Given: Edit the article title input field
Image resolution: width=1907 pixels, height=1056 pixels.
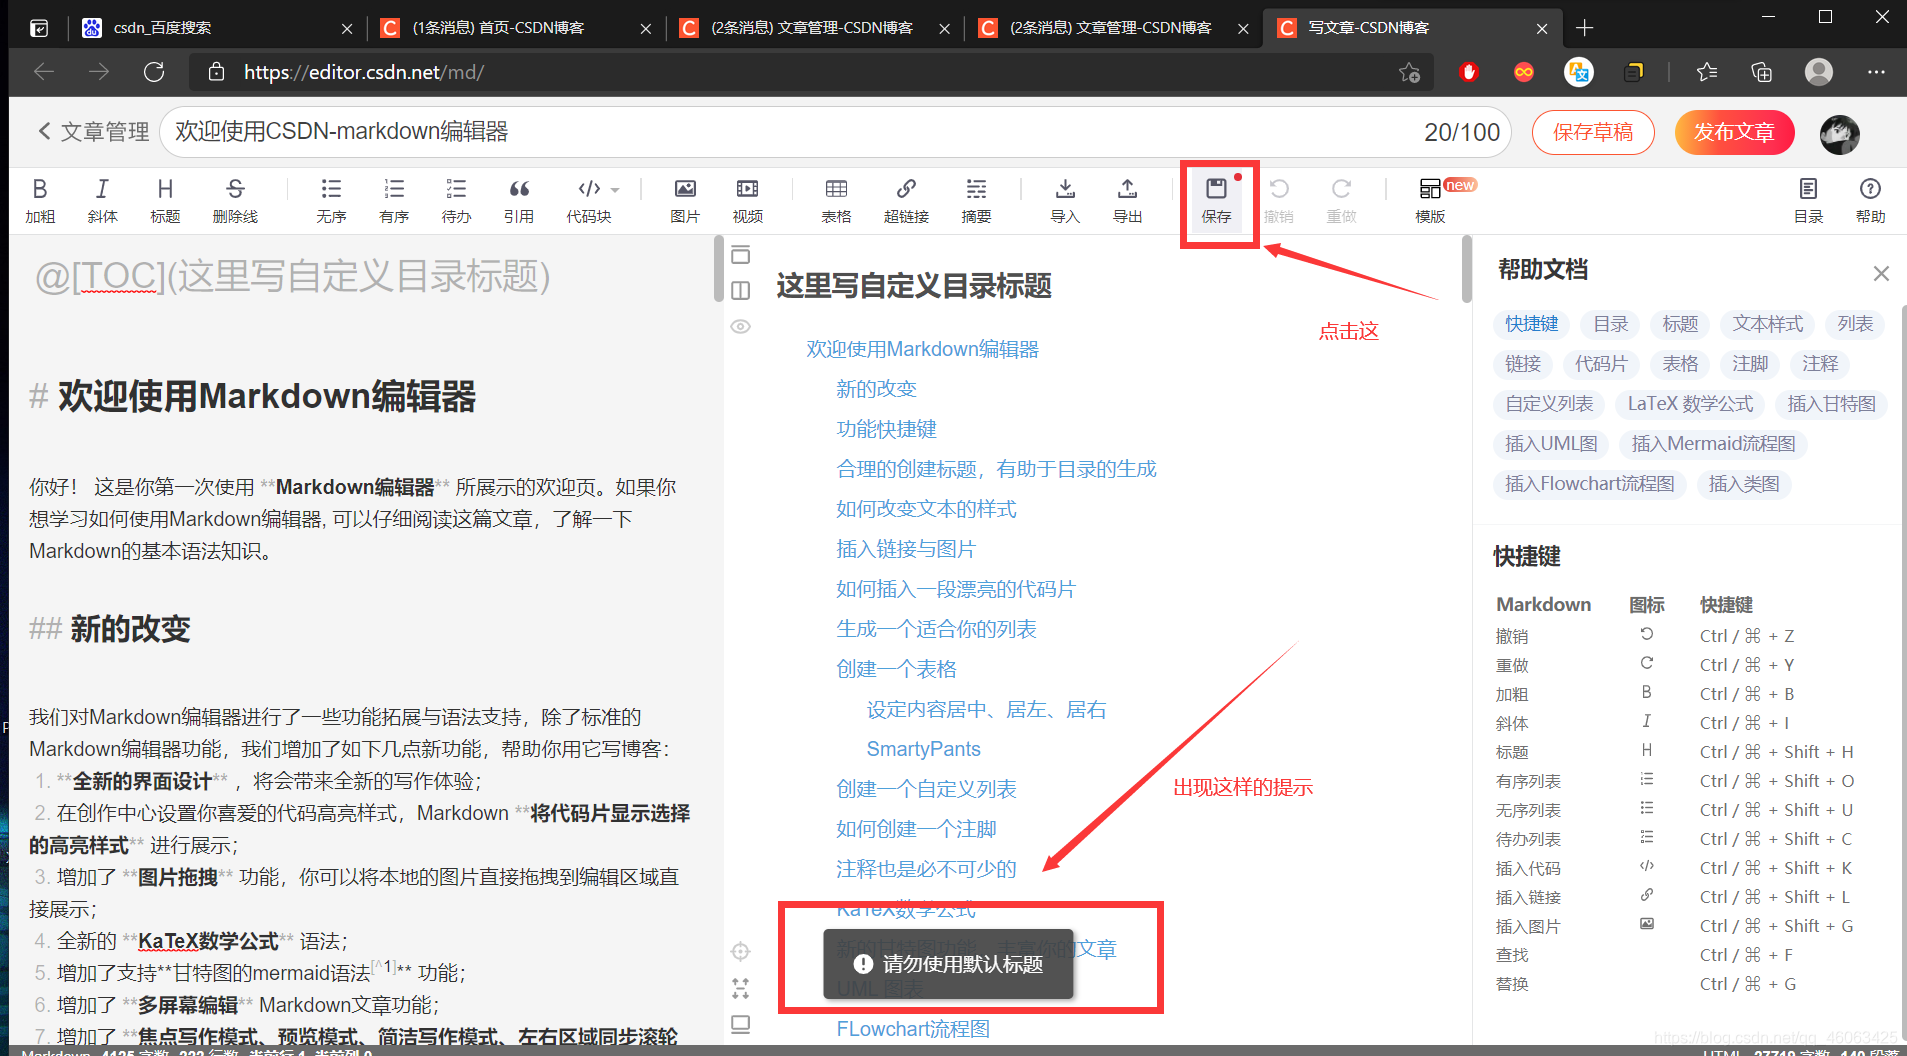Looking at the screenshot, I should [x=834, y=132].
